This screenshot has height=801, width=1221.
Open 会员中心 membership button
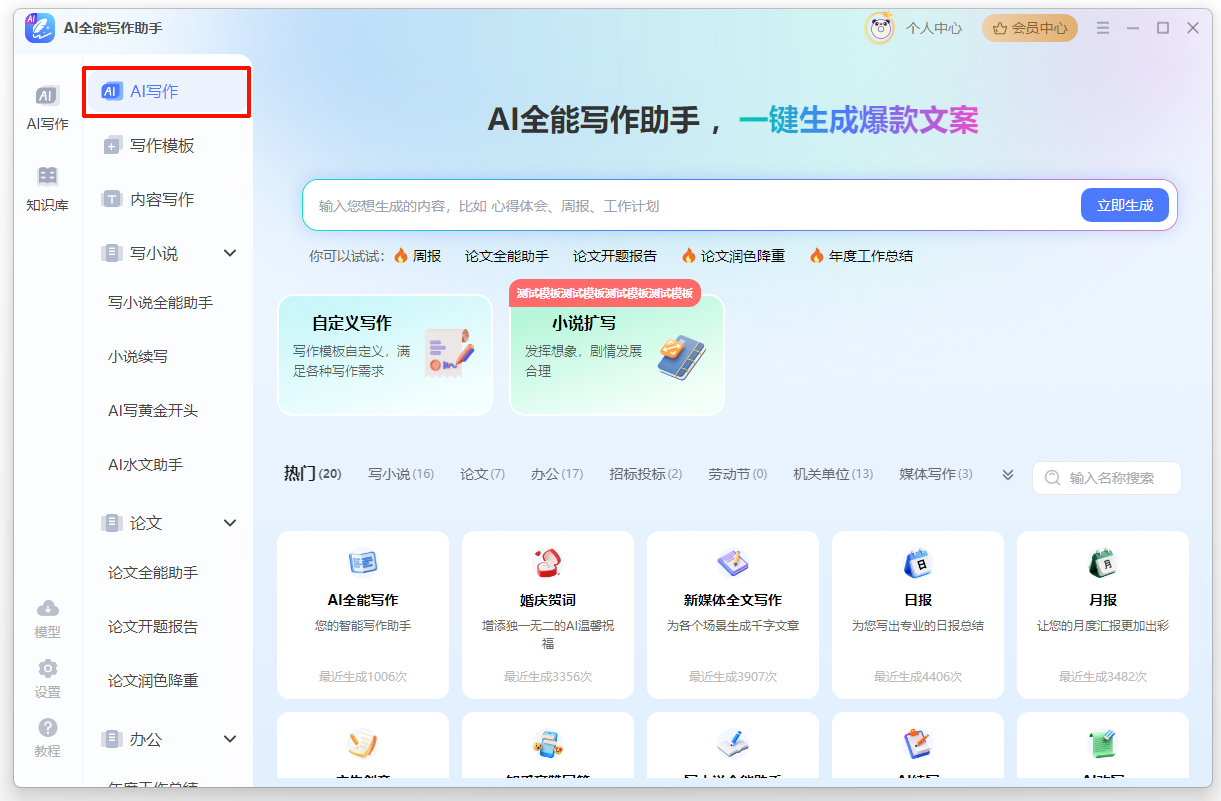tap(1029, 28)
